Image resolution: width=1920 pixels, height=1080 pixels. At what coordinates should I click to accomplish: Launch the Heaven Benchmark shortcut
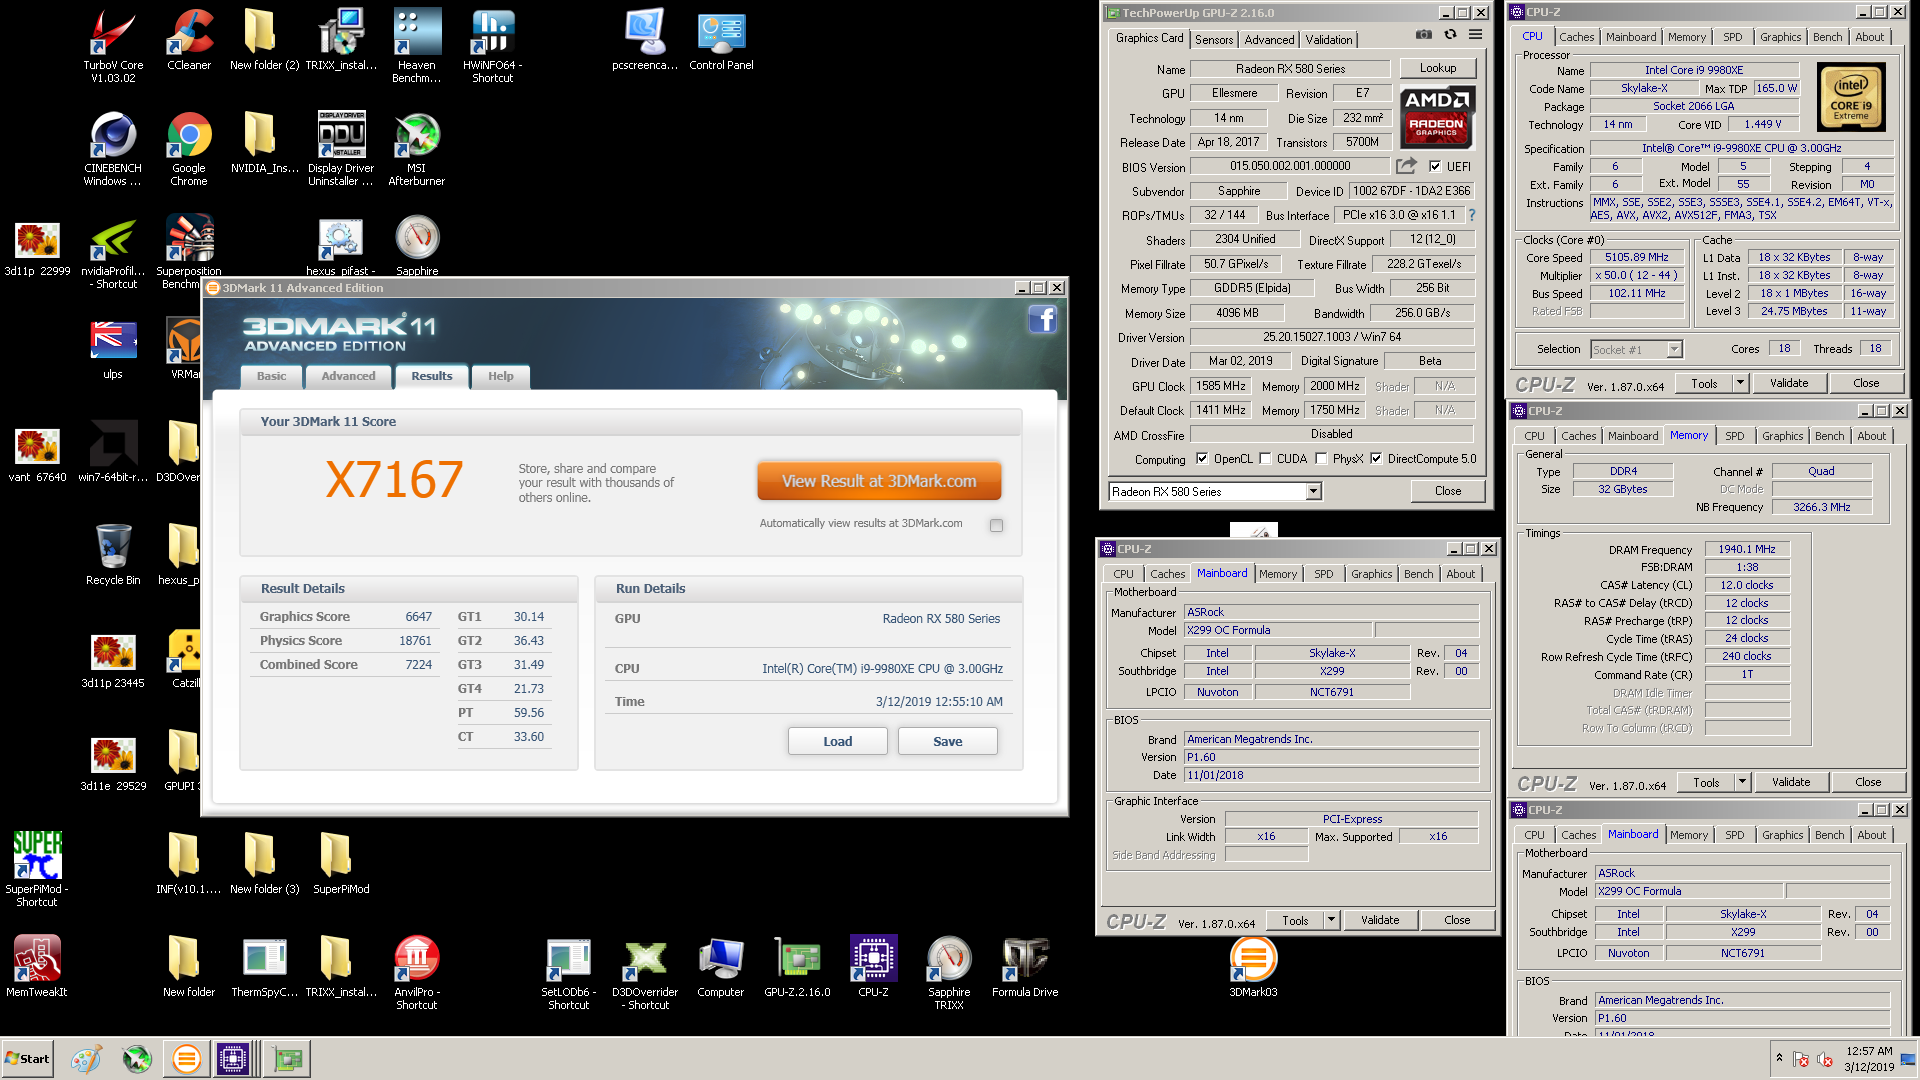point(417,45)
